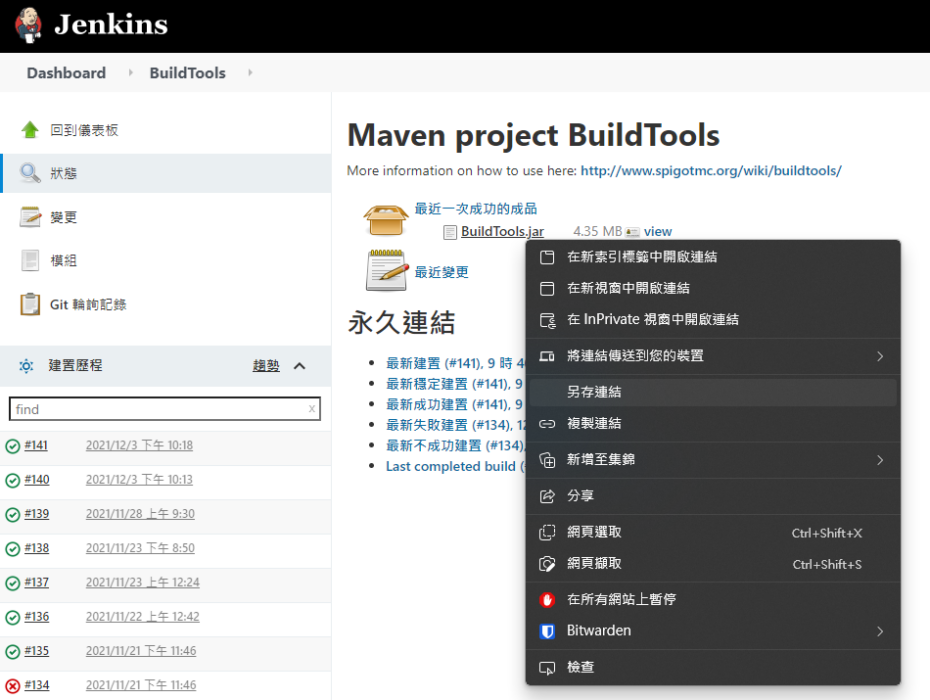Click the view link next to BuildTools.jar
930x700 pixels.
658,231
